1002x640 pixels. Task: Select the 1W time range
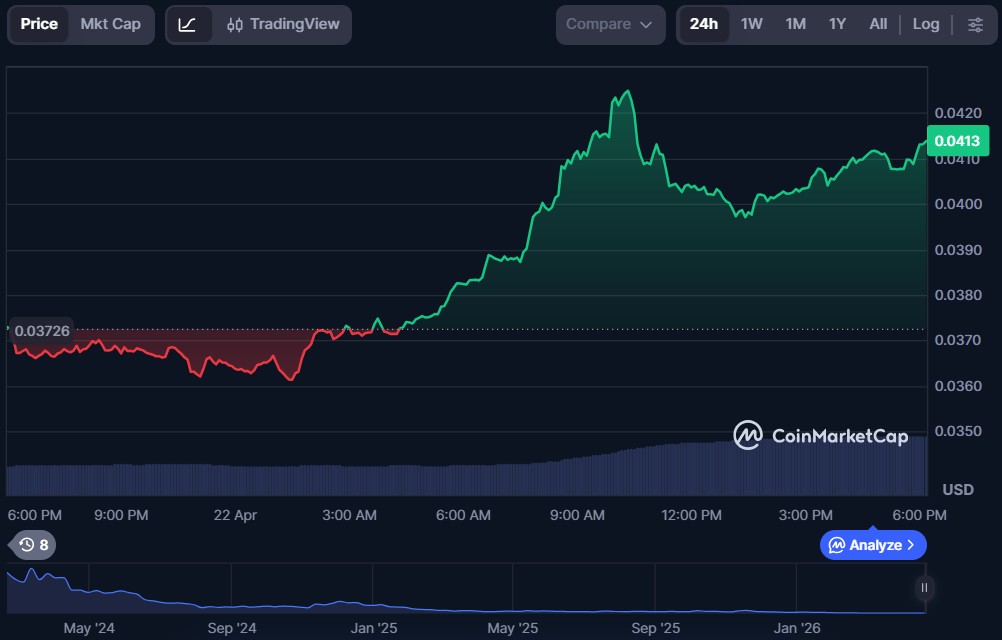click(751, 24)
